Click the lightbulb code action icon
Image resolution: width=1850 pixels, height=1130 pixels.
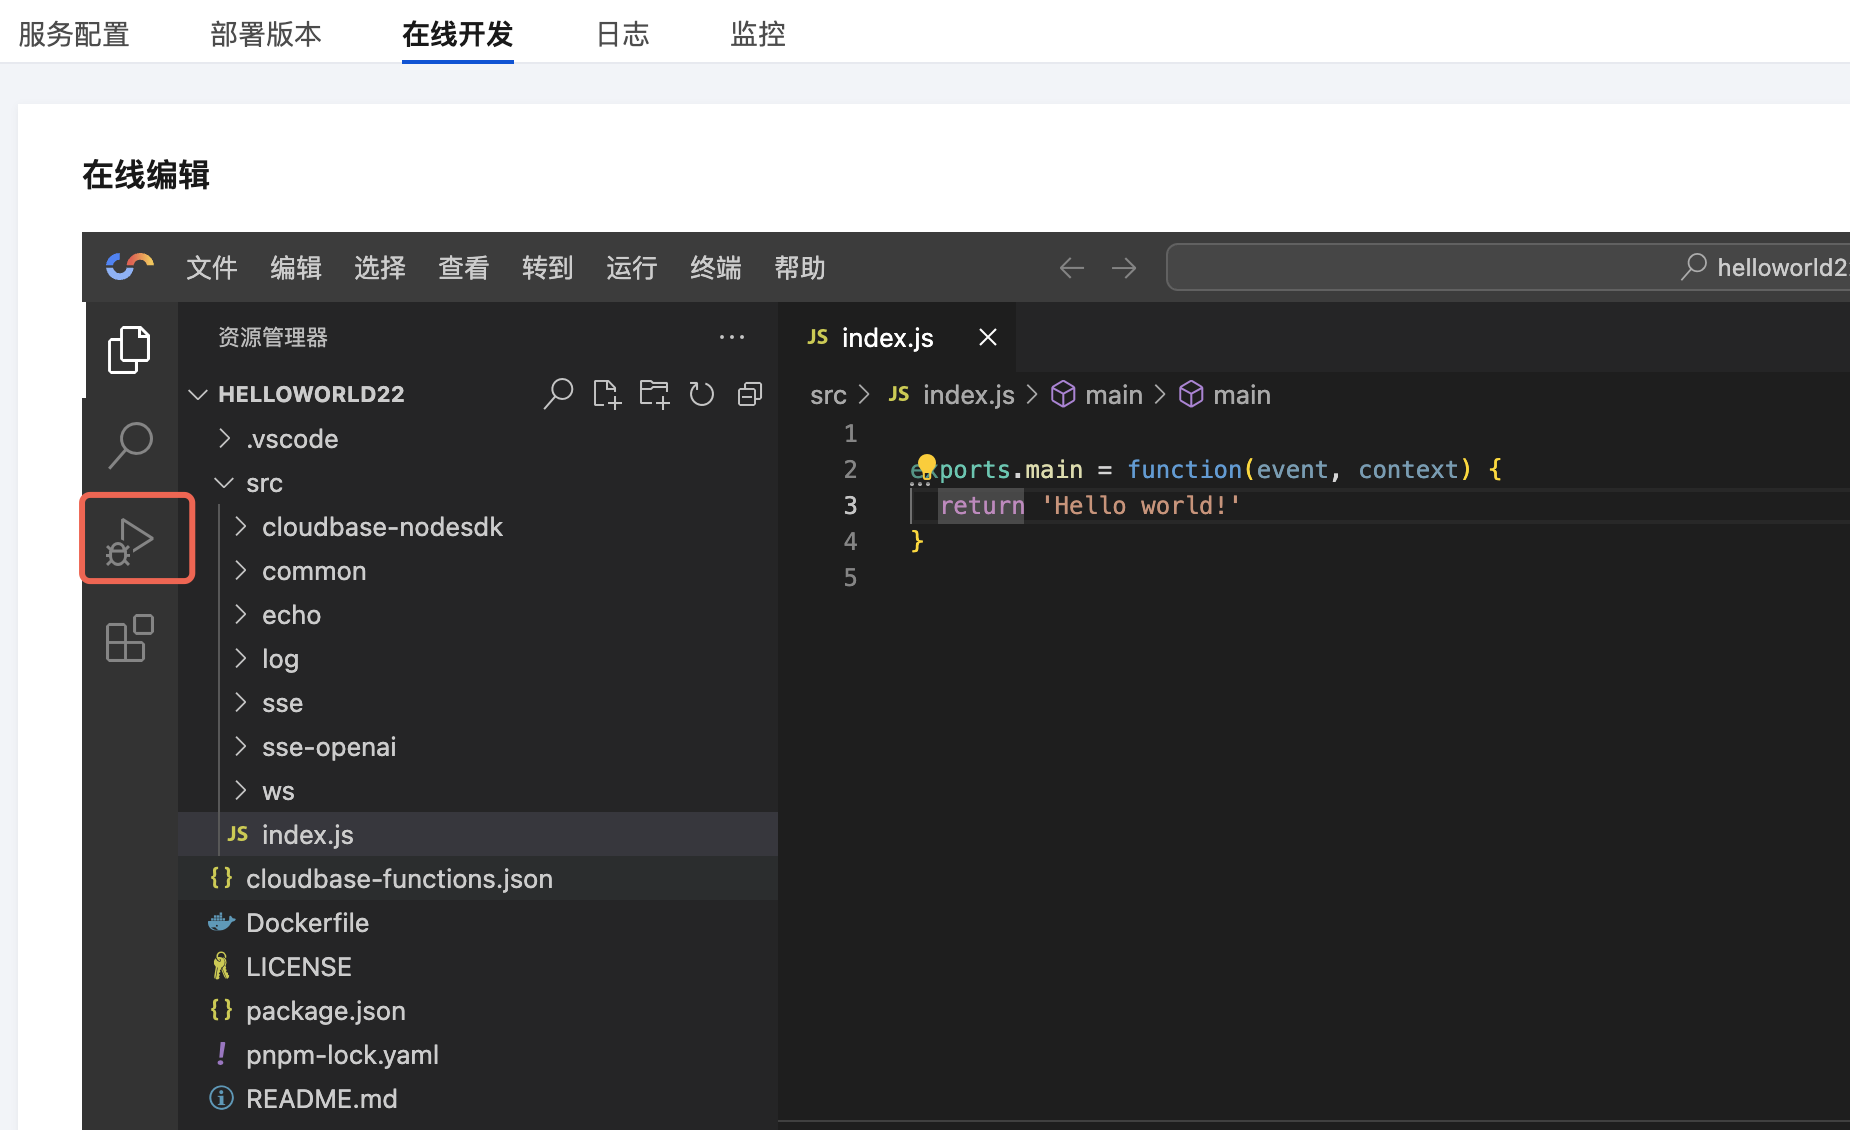926,465
